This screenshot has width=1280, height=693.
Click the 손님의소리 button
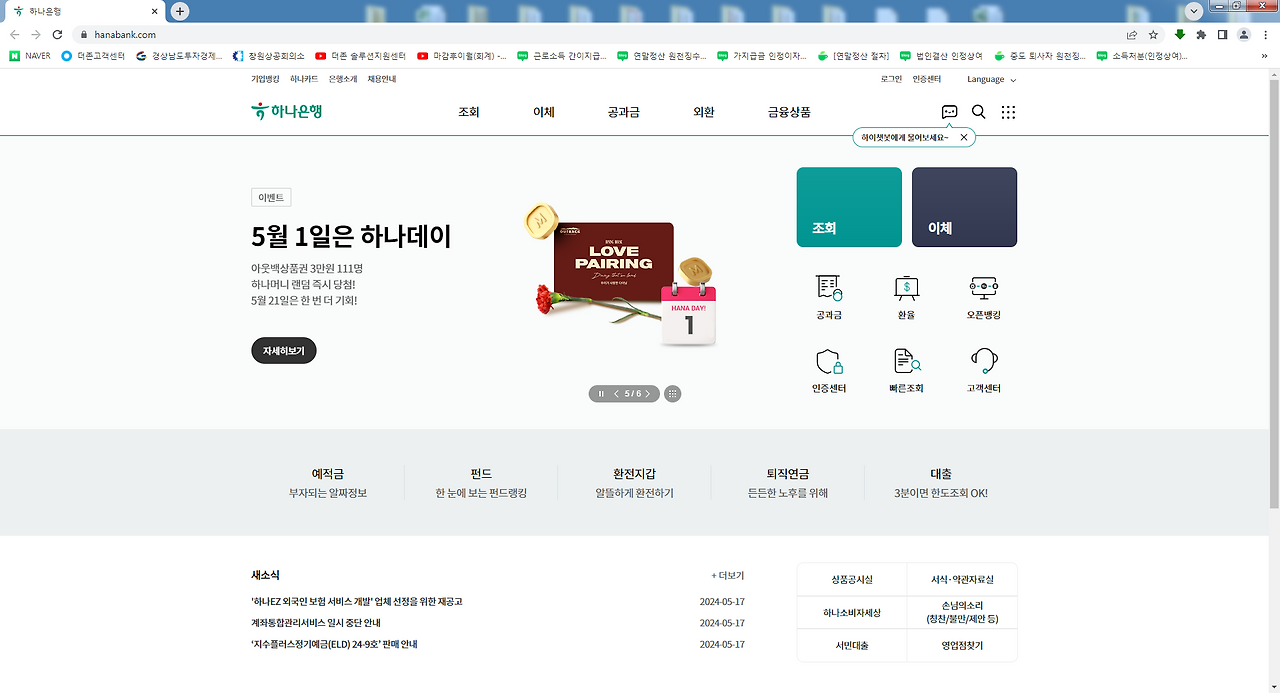962,613
